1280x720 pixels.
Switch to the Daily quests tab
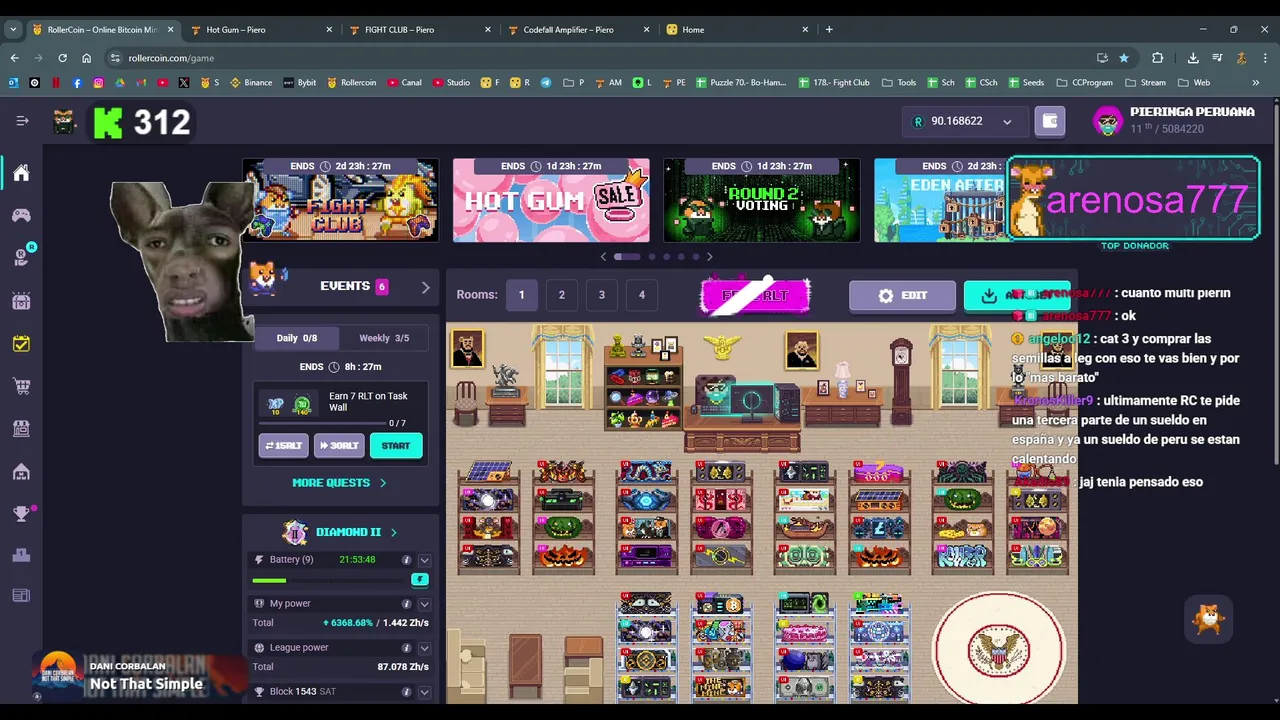pos(296,338)
